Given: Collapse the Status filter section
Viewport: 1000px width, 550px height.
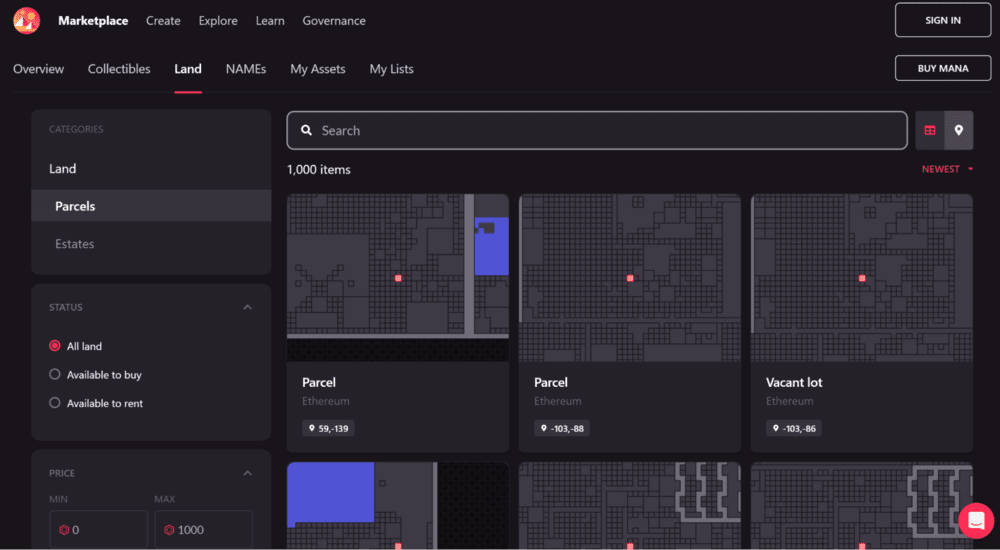Looking at the screenshot, I should 247,308.
